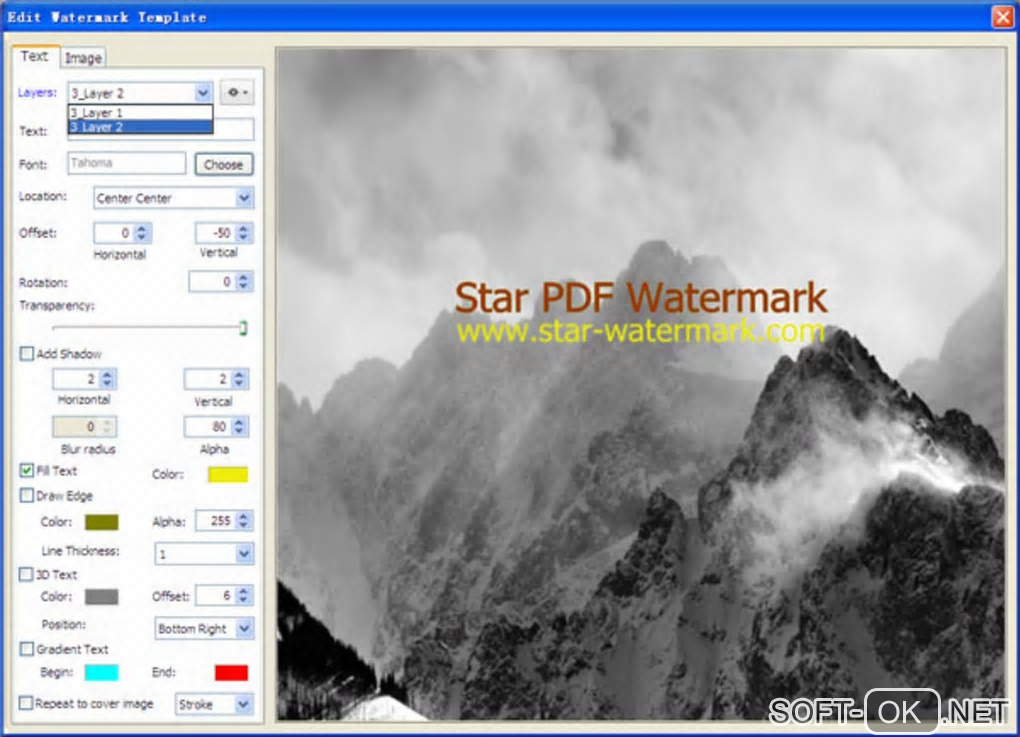Screen dimensions: 1020x737
Task: Switch to the Text tab
Action: click(x=34, y=56)
